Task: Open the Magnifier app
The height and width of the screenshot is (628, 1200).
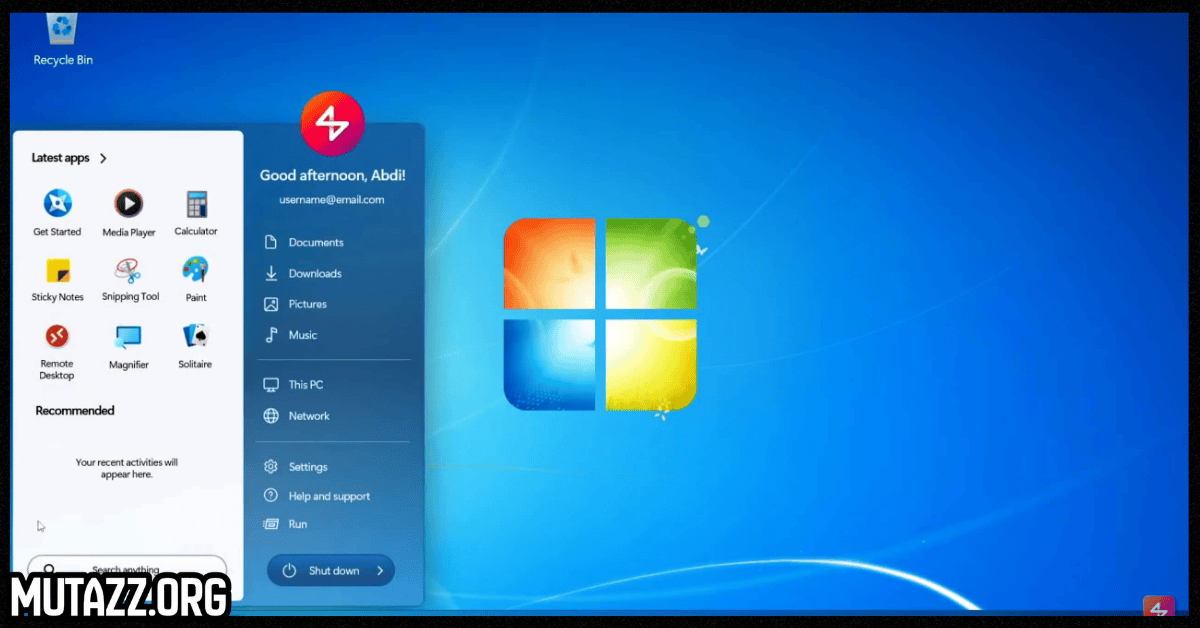Action: 128,337
